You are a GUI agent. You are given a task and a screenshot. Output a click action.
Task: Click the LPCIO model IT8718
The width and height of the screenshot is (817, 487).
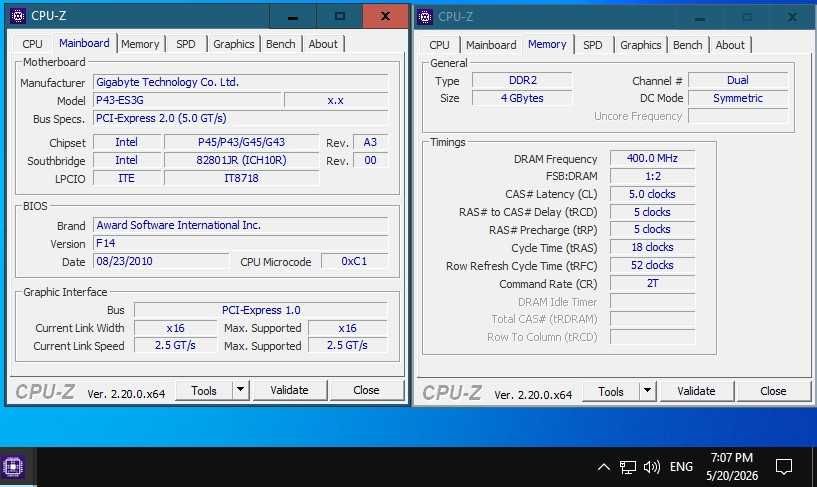click(x=241, y=179)
